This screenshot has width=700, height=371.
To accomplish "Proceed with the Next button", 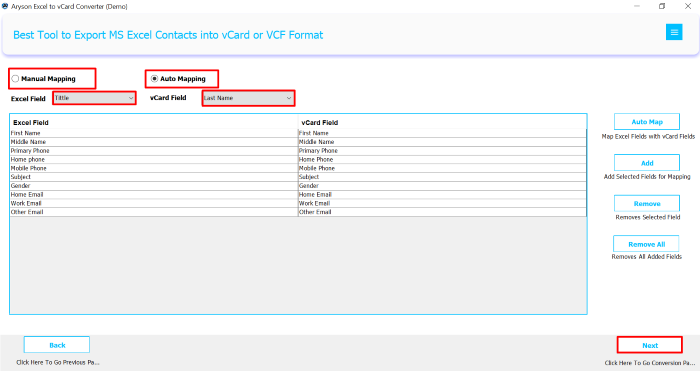I will (x=650, y=345).
